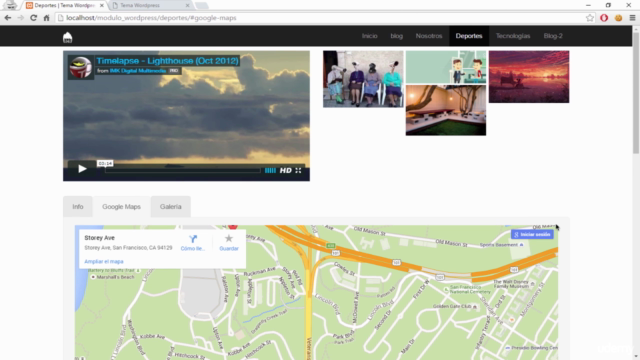The height and width of the screenshot is (360, 640).
Task: Select Deportes in the navbar
Action: coord(469,36)
